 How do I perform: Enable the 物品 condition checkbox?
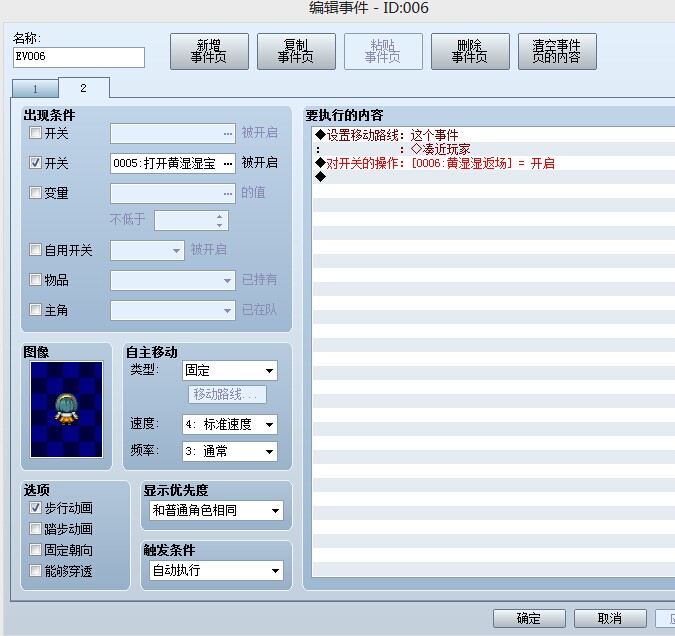tap(35, 279)
